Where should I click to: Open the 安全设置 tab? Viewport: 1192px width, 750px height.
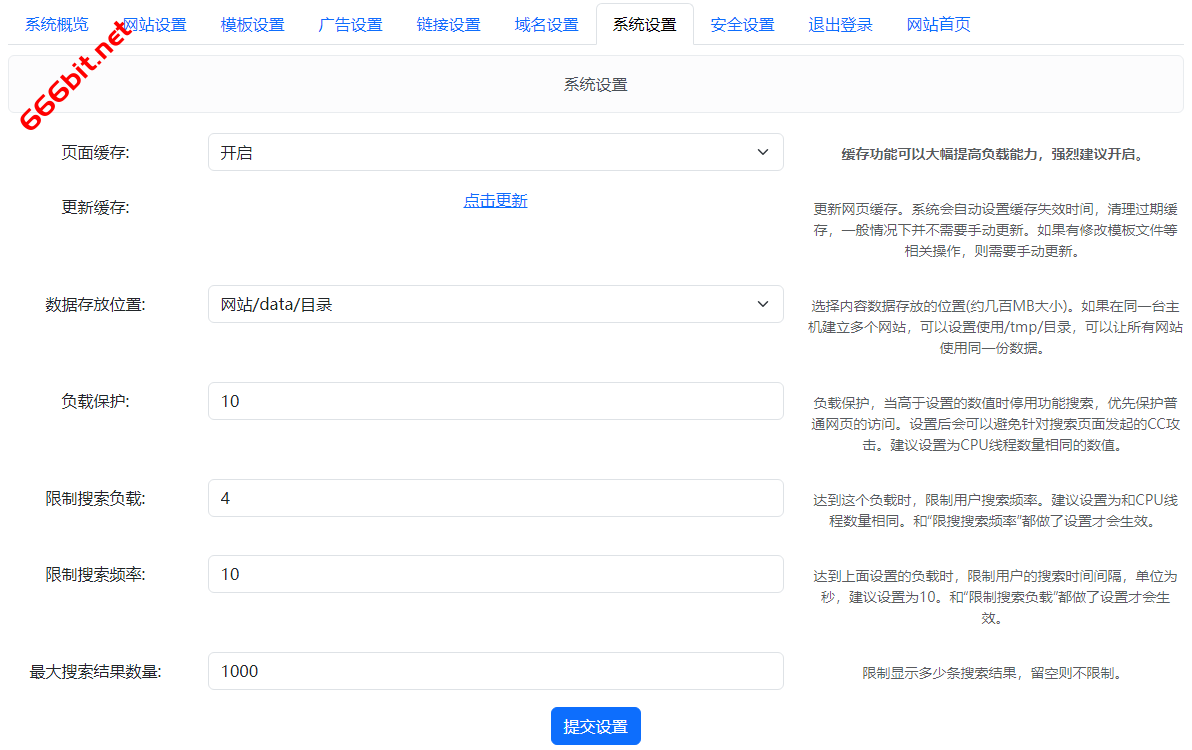click(x=742, y=23)
